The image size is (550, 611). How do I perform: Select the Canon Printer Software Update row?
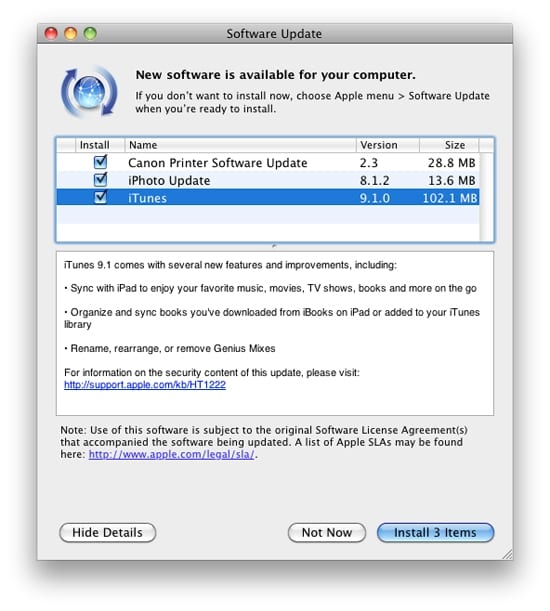pyautogui.click(x=268, y=162)
